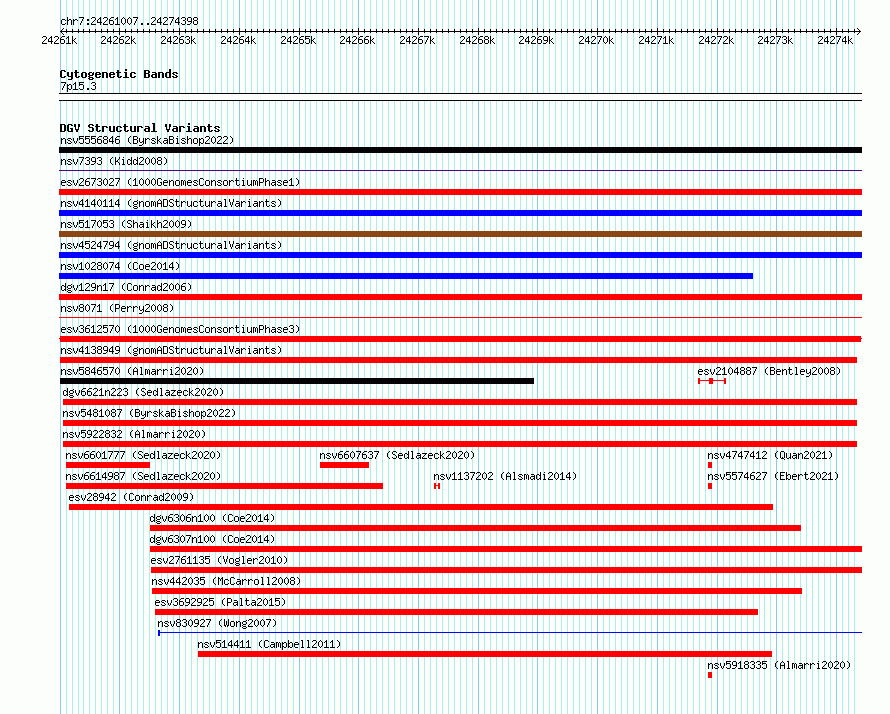Image resolution: width=890 pixels, height=714 pixels.
Task: Click the chr7:24261007..24274398 coordinate label
Action: [129, 21]
